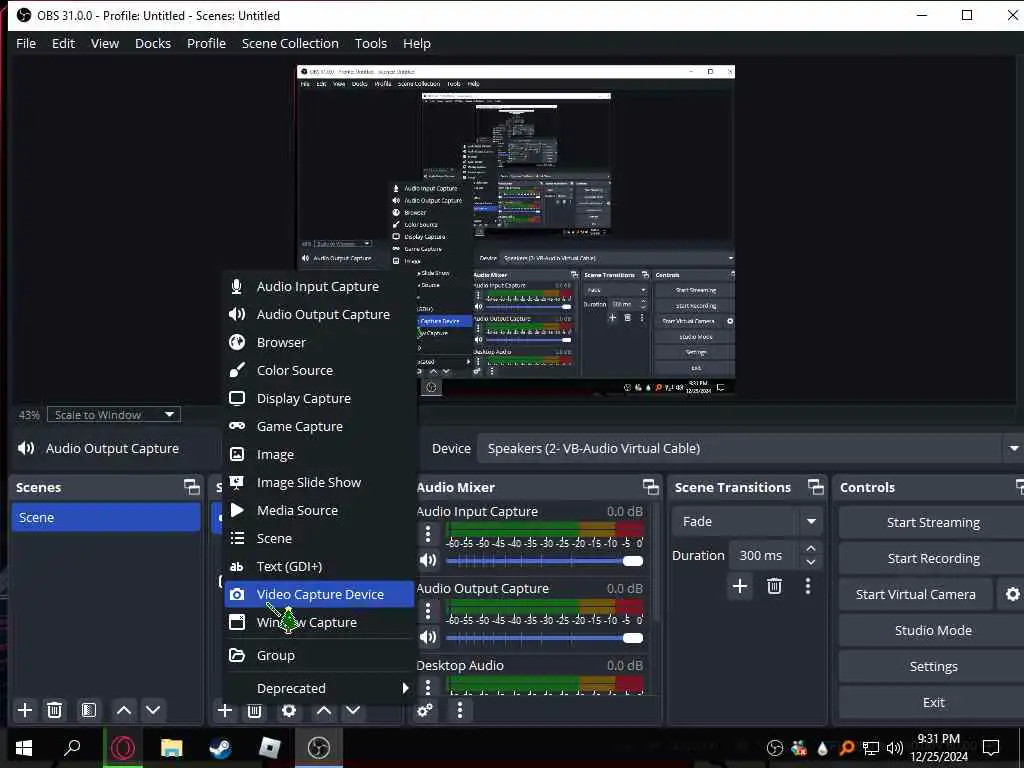
Task: Pick Color Source from menu
Action: (x=319, y=370)
